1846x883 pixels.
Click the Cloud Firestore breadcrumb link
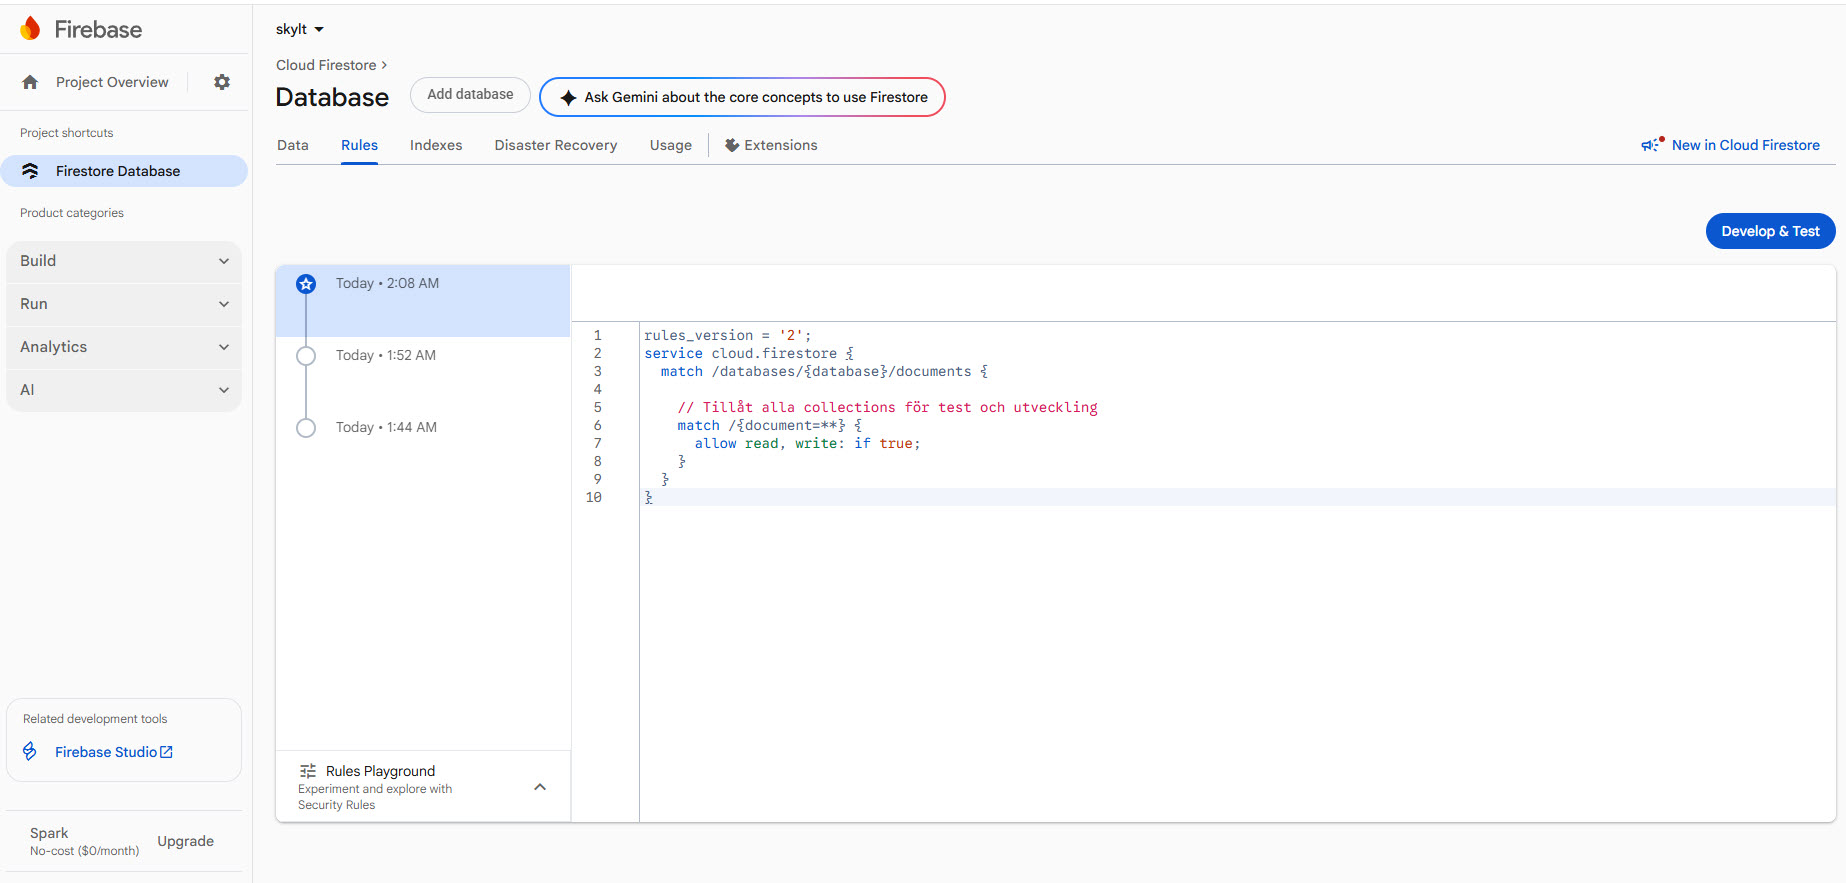point(326,65)
